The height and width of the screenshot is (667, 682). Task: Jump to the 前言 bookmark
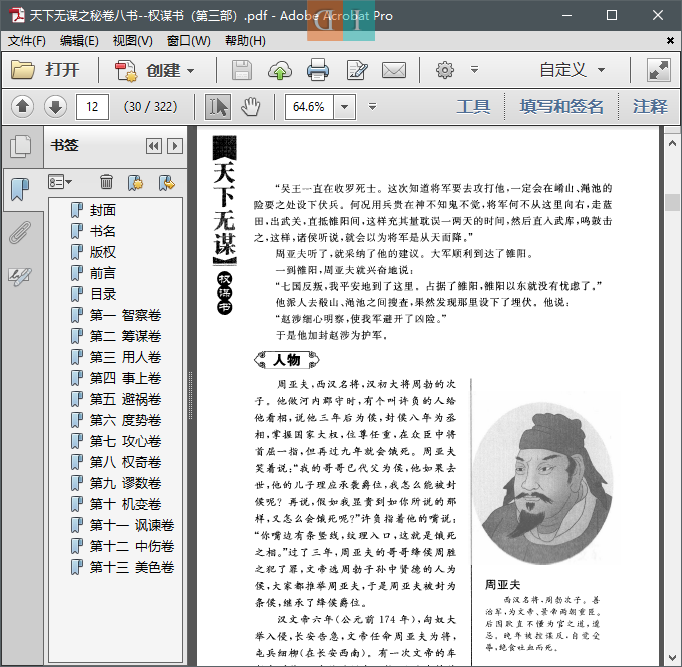click(x=103, y=273)
